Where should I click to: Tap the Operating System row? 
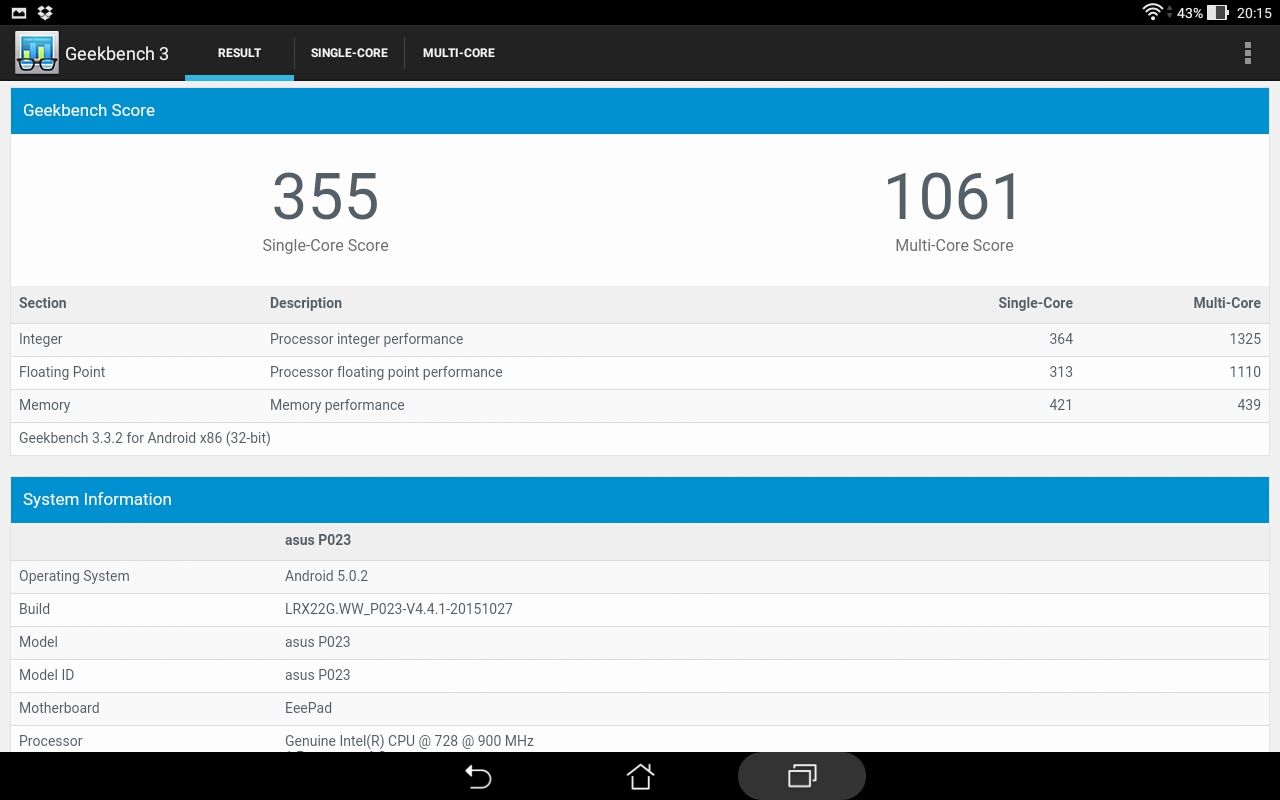[x=640, y=576]
